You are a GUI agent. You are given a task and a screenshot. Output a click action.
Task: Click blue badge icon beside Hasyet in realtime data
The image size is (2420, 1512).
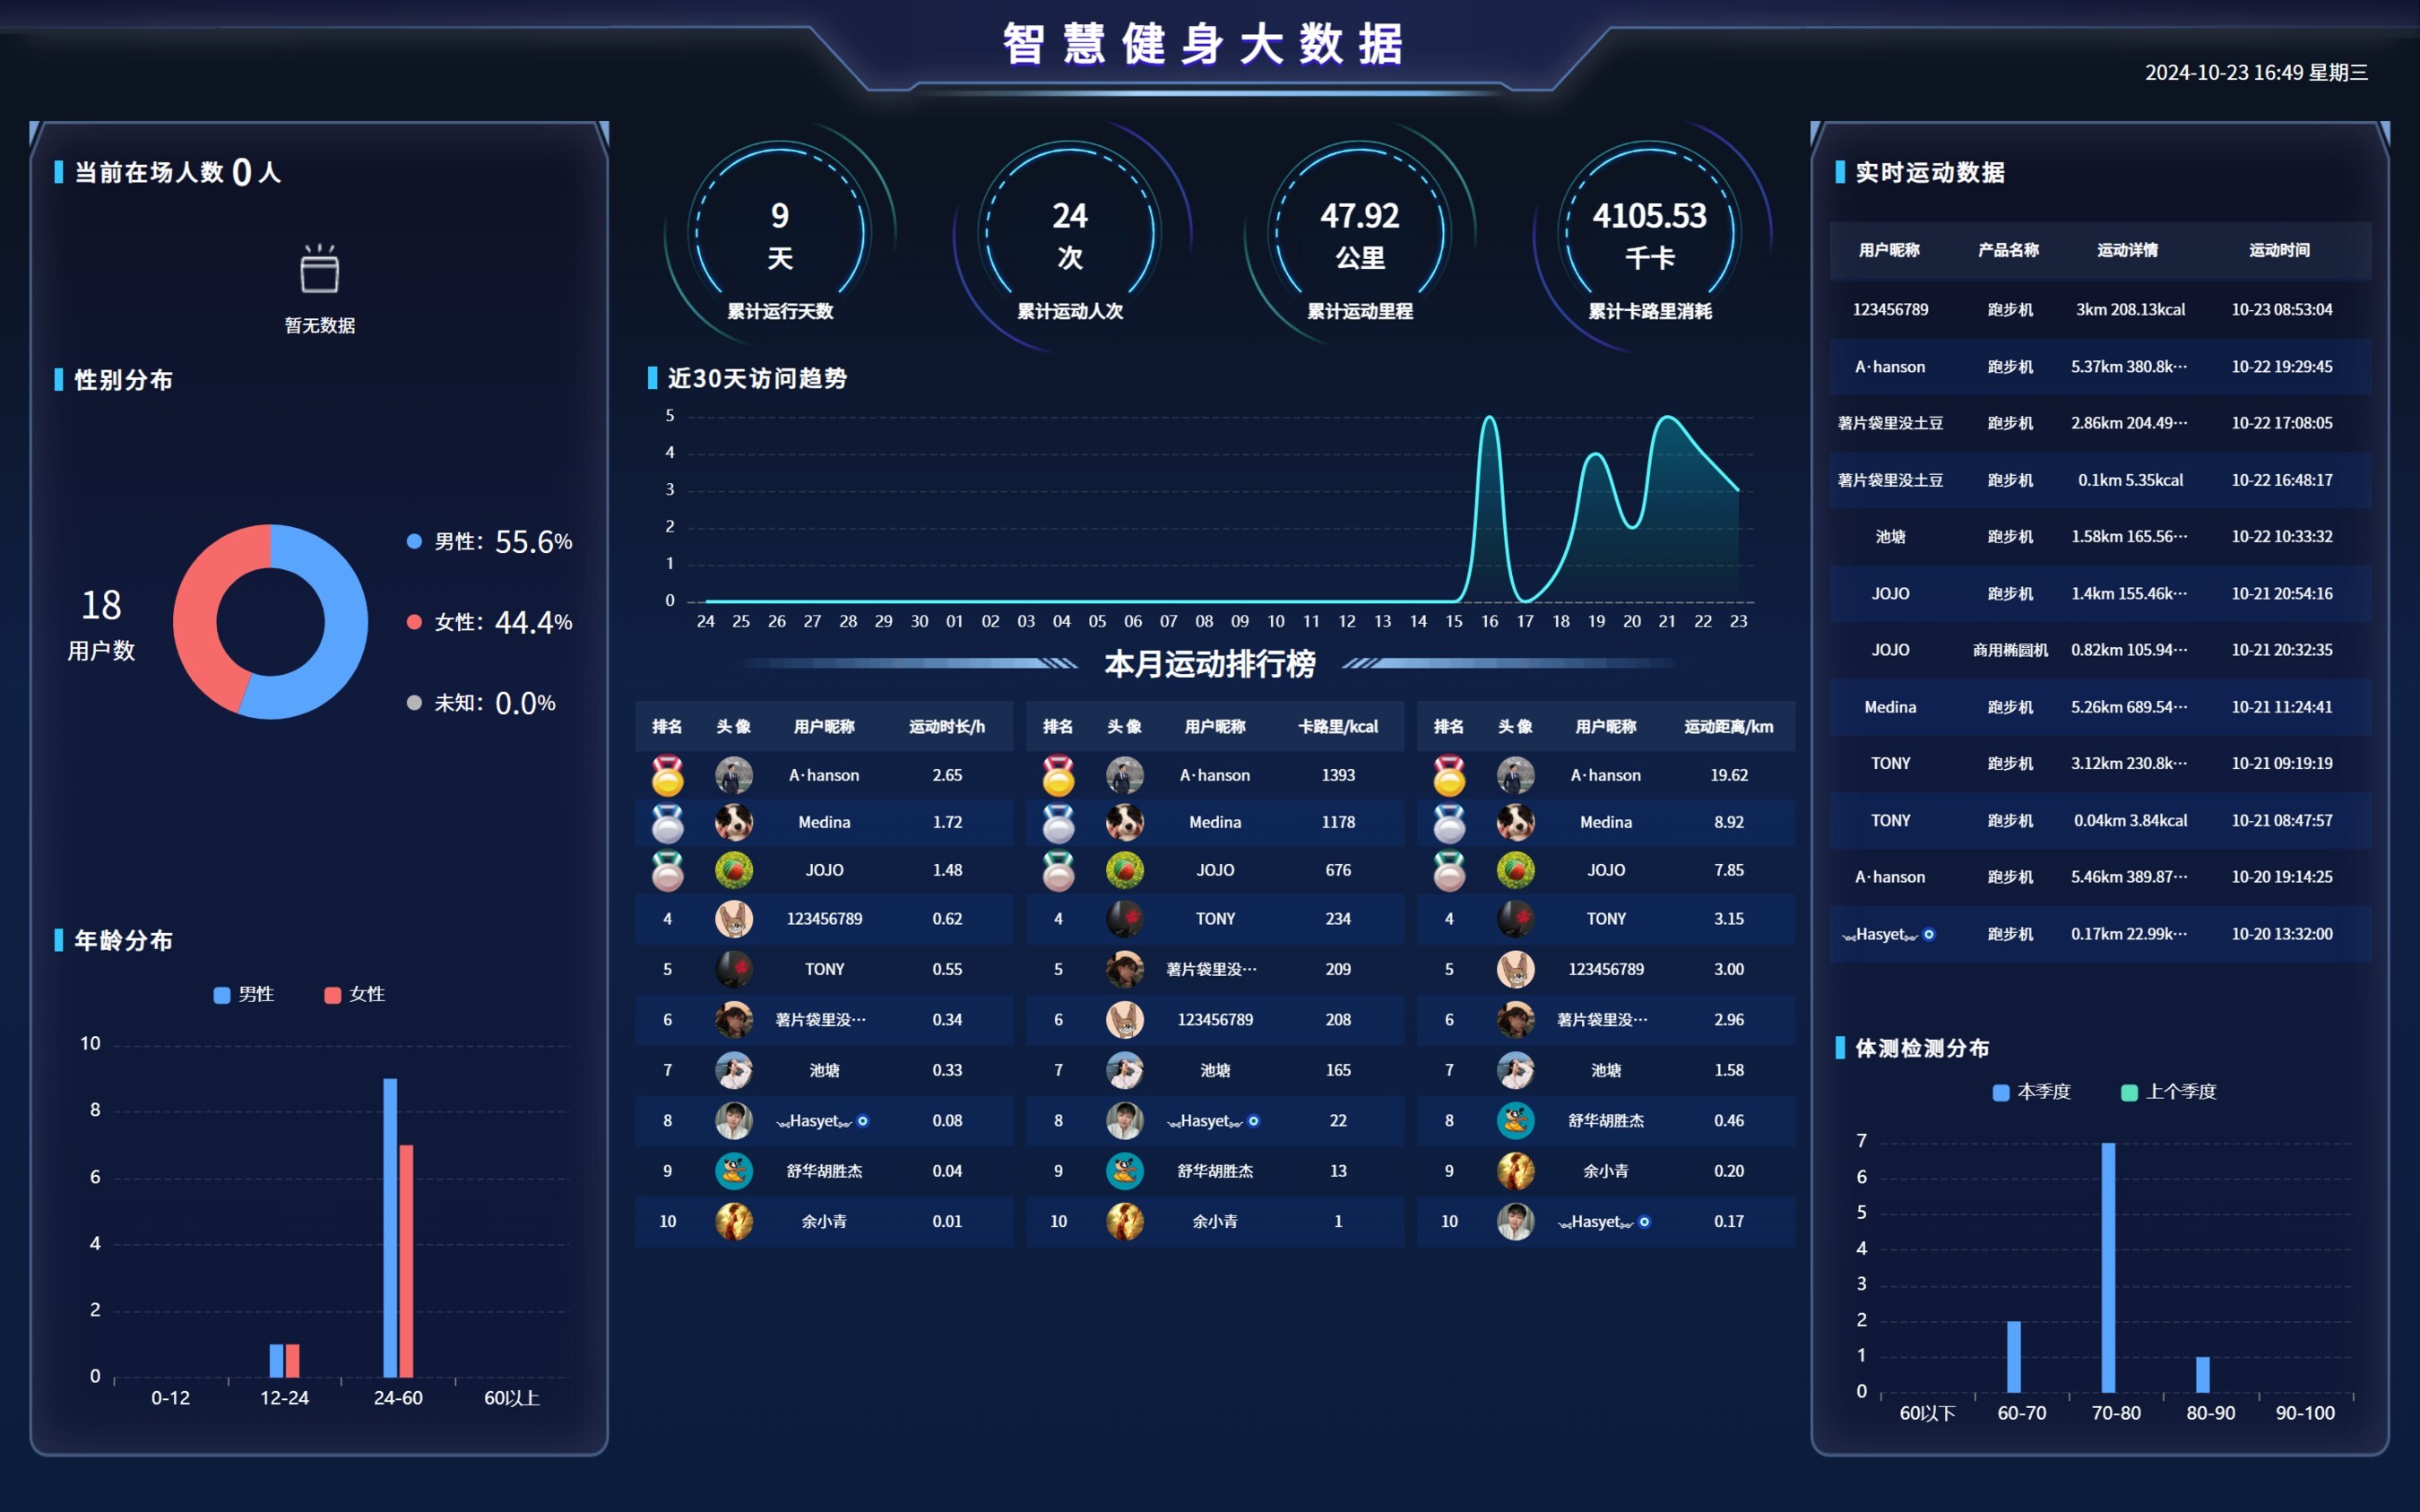coord(1929,934)
